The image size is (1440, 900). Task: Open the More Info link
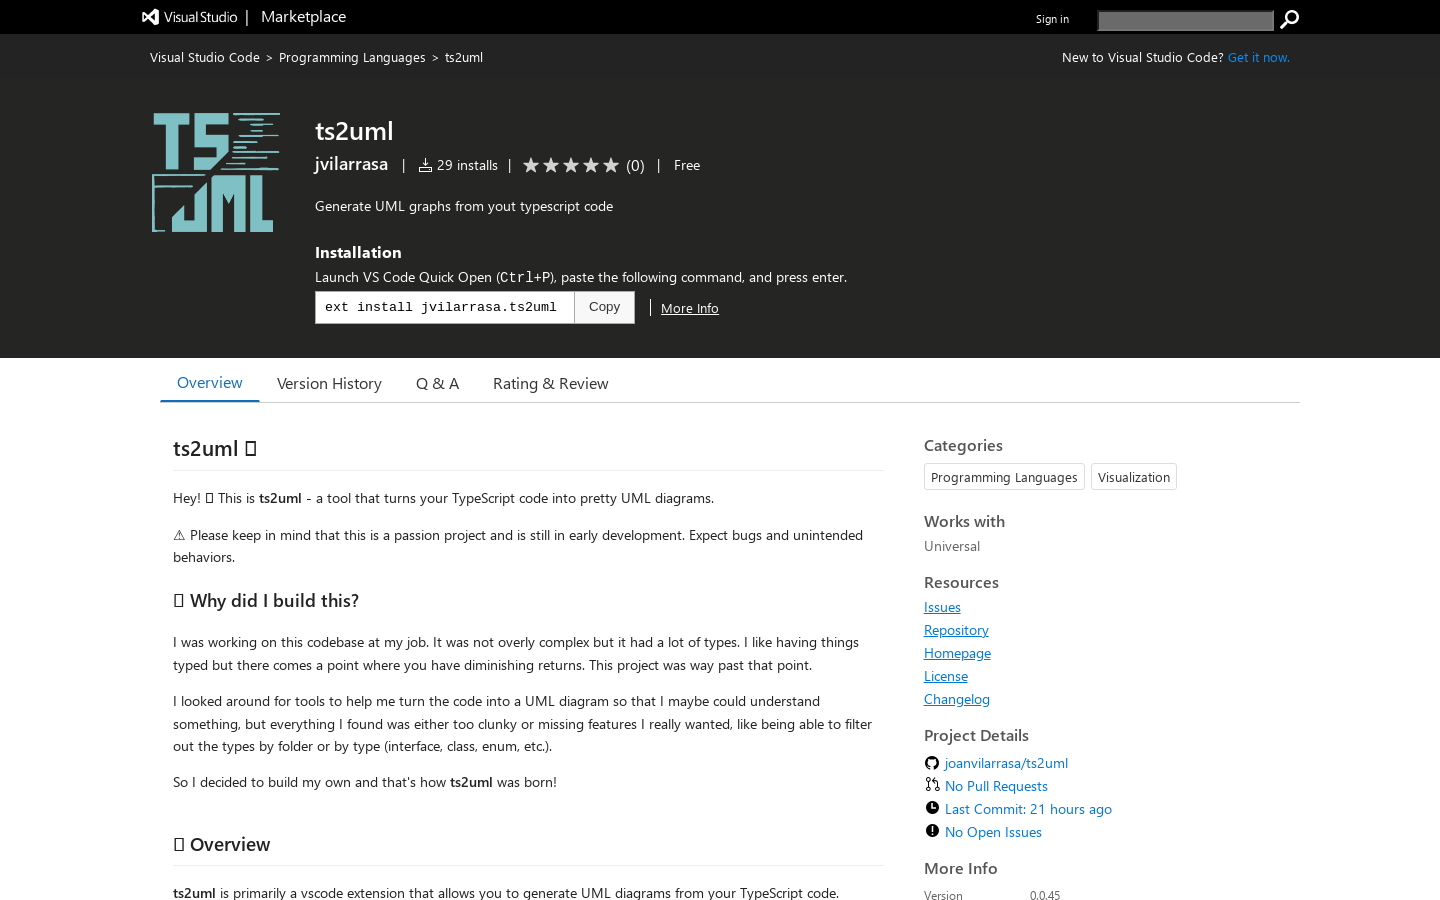[690, 308]
